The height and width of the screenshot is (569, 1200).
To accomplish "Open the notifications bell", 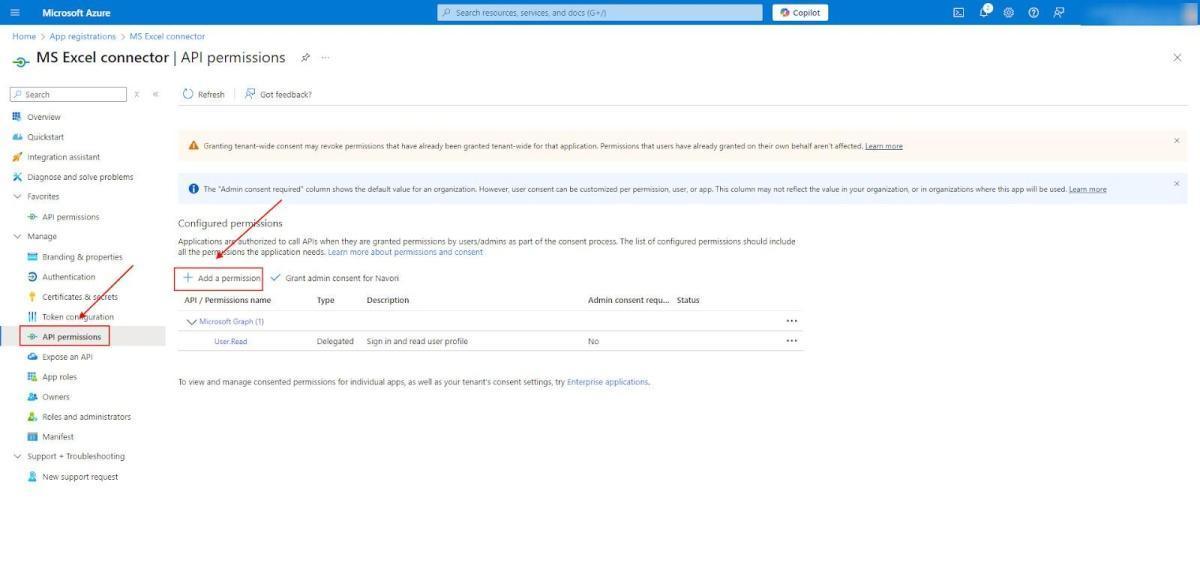I will click(984, 12).
